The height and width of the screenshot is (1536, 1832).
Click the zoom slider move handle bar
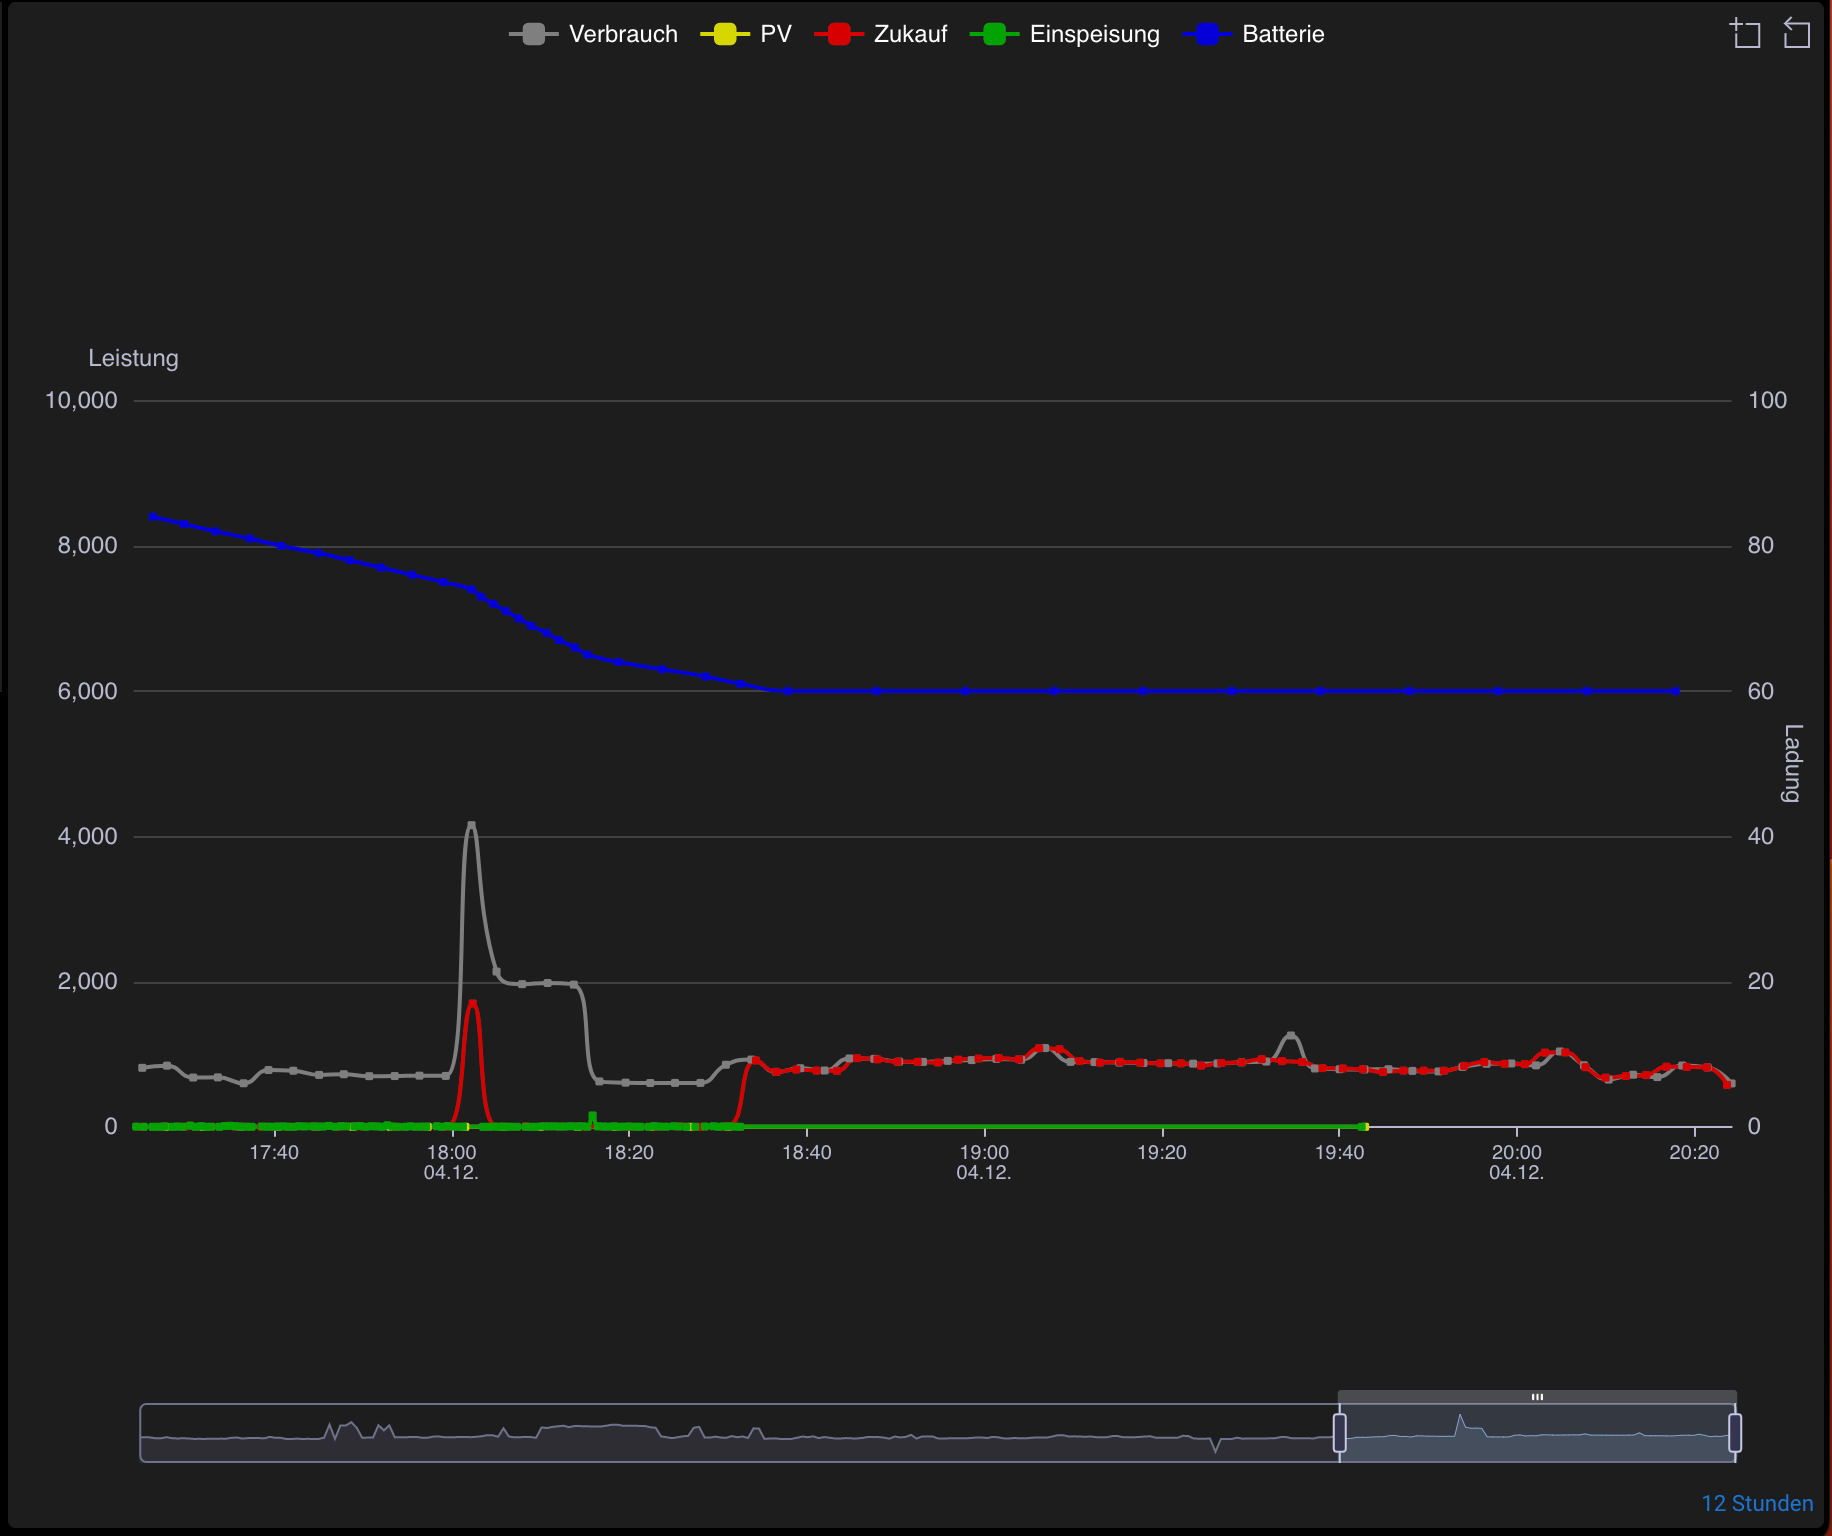pos(1537,1397)
